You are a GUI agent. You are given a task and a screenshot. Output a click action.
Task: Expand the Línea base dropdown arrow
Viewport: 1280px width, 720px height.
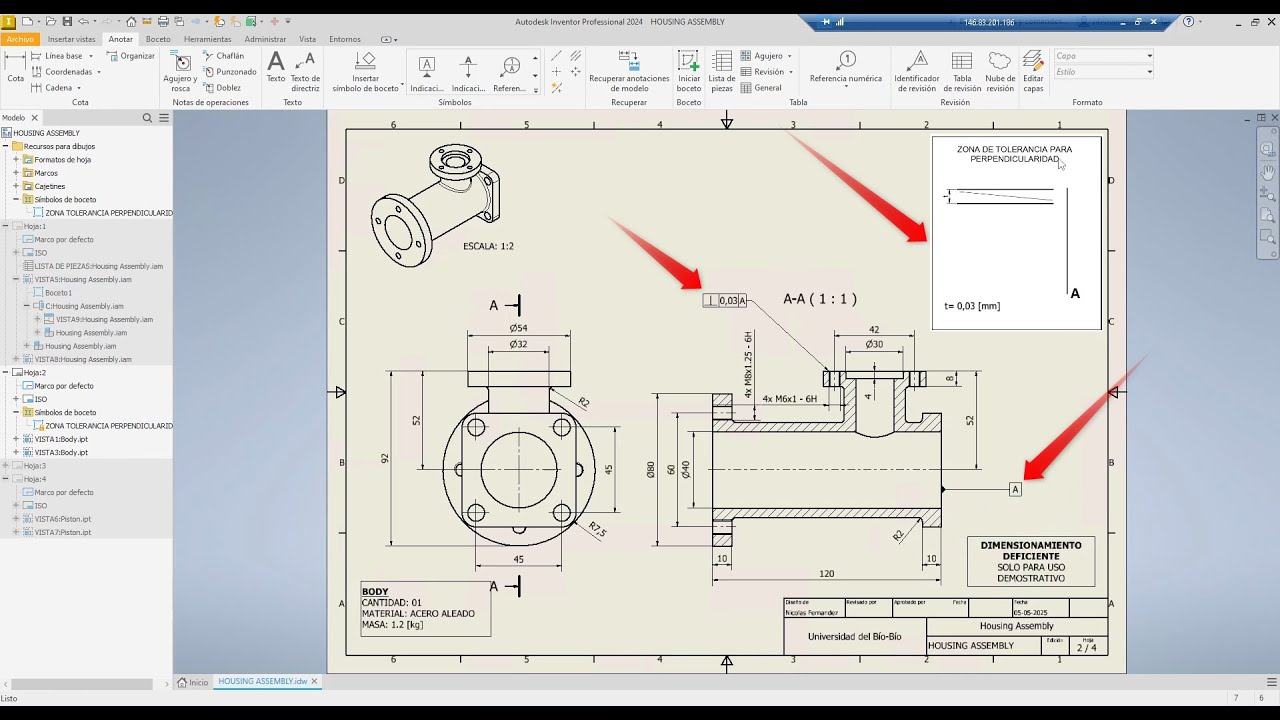click(91, 56)
